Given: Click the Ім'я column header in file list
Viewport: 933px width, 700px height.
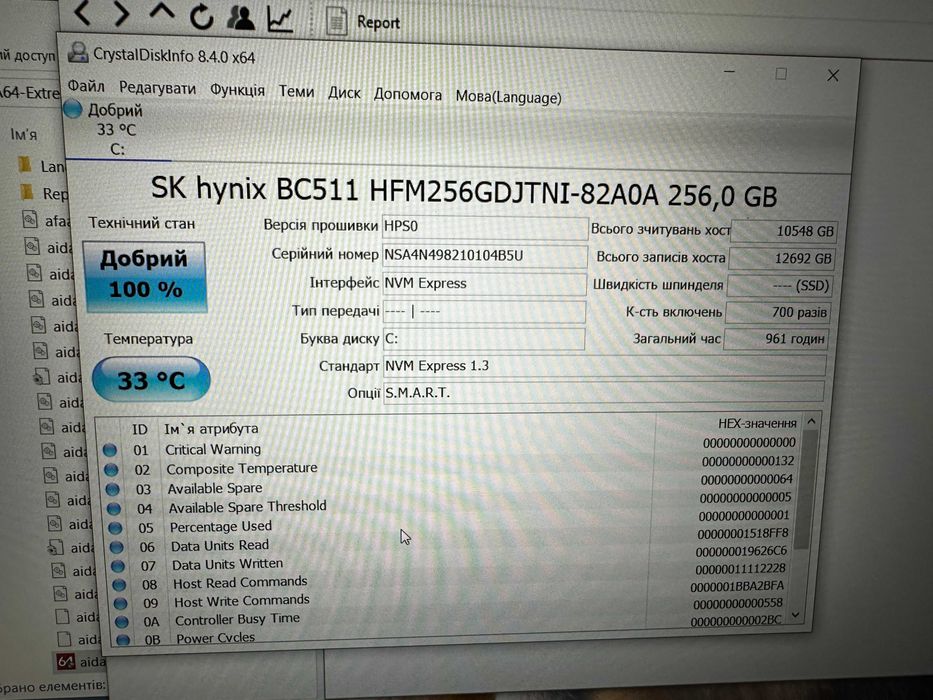Looking at the screenshot, I should 24,135.
